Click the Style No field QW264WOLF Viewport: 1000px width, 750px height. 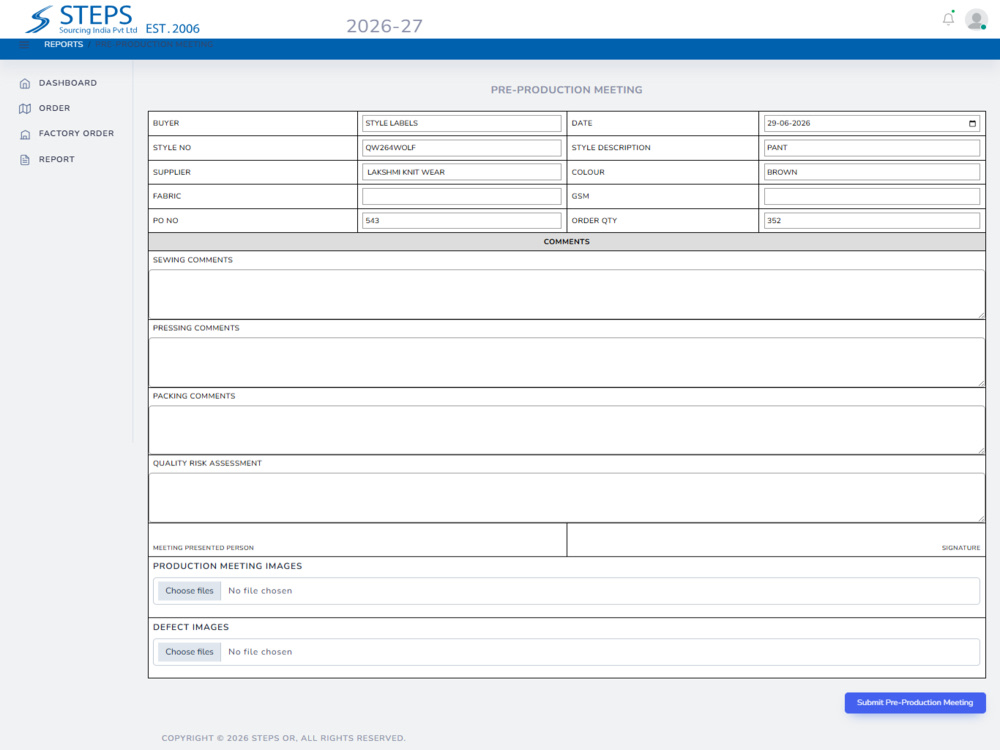pos(462,147)
